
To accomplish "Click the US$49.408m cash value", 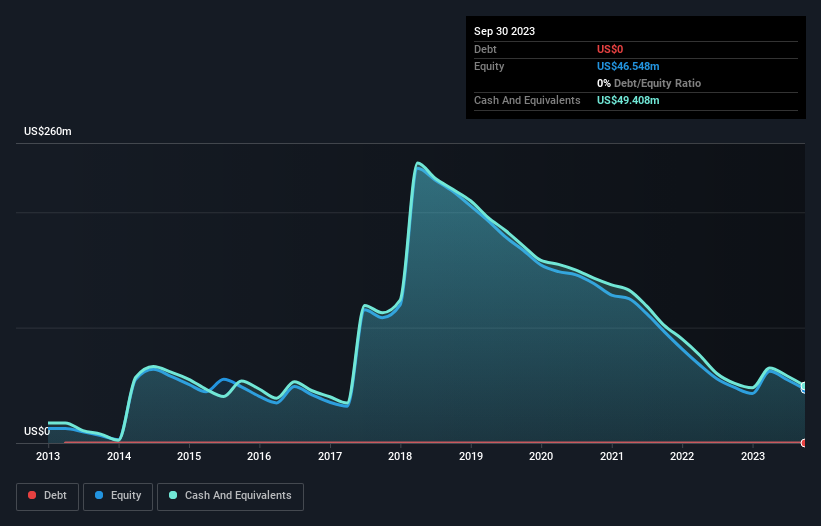I will coord(628,100).
